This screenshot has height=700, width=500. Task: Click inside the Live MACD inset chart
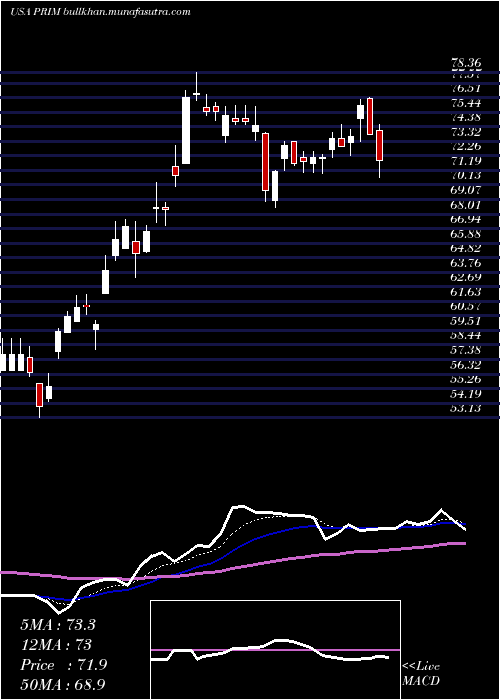pos(275,650)
